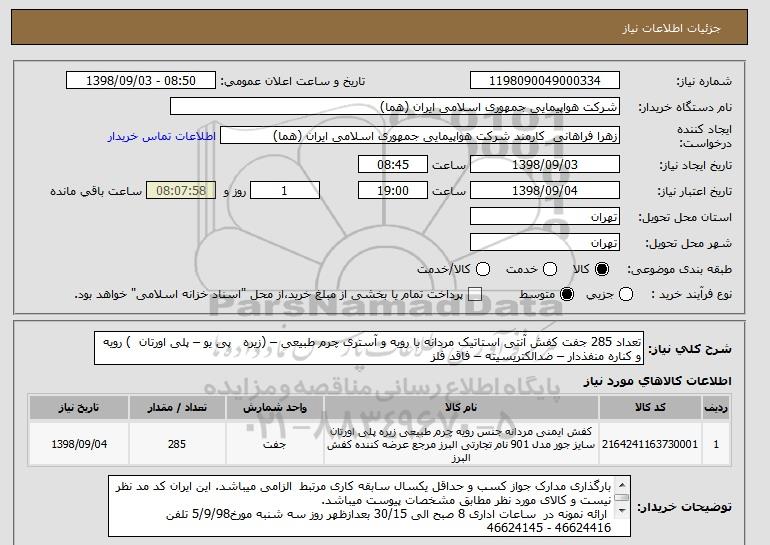
Task: Click the request creator field زهرا فراهانی
Action: click(420, 136)
